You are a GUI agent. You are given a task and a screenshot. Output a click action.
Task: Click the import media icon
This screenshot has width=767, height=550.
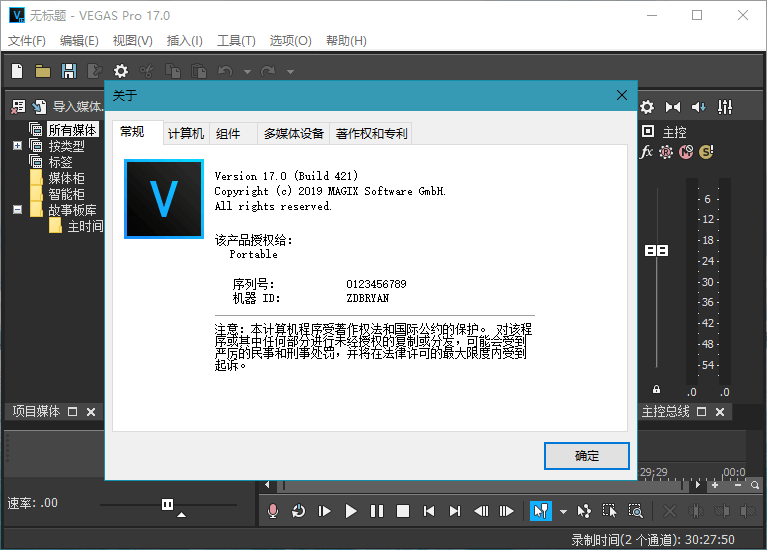click(40, 107)
